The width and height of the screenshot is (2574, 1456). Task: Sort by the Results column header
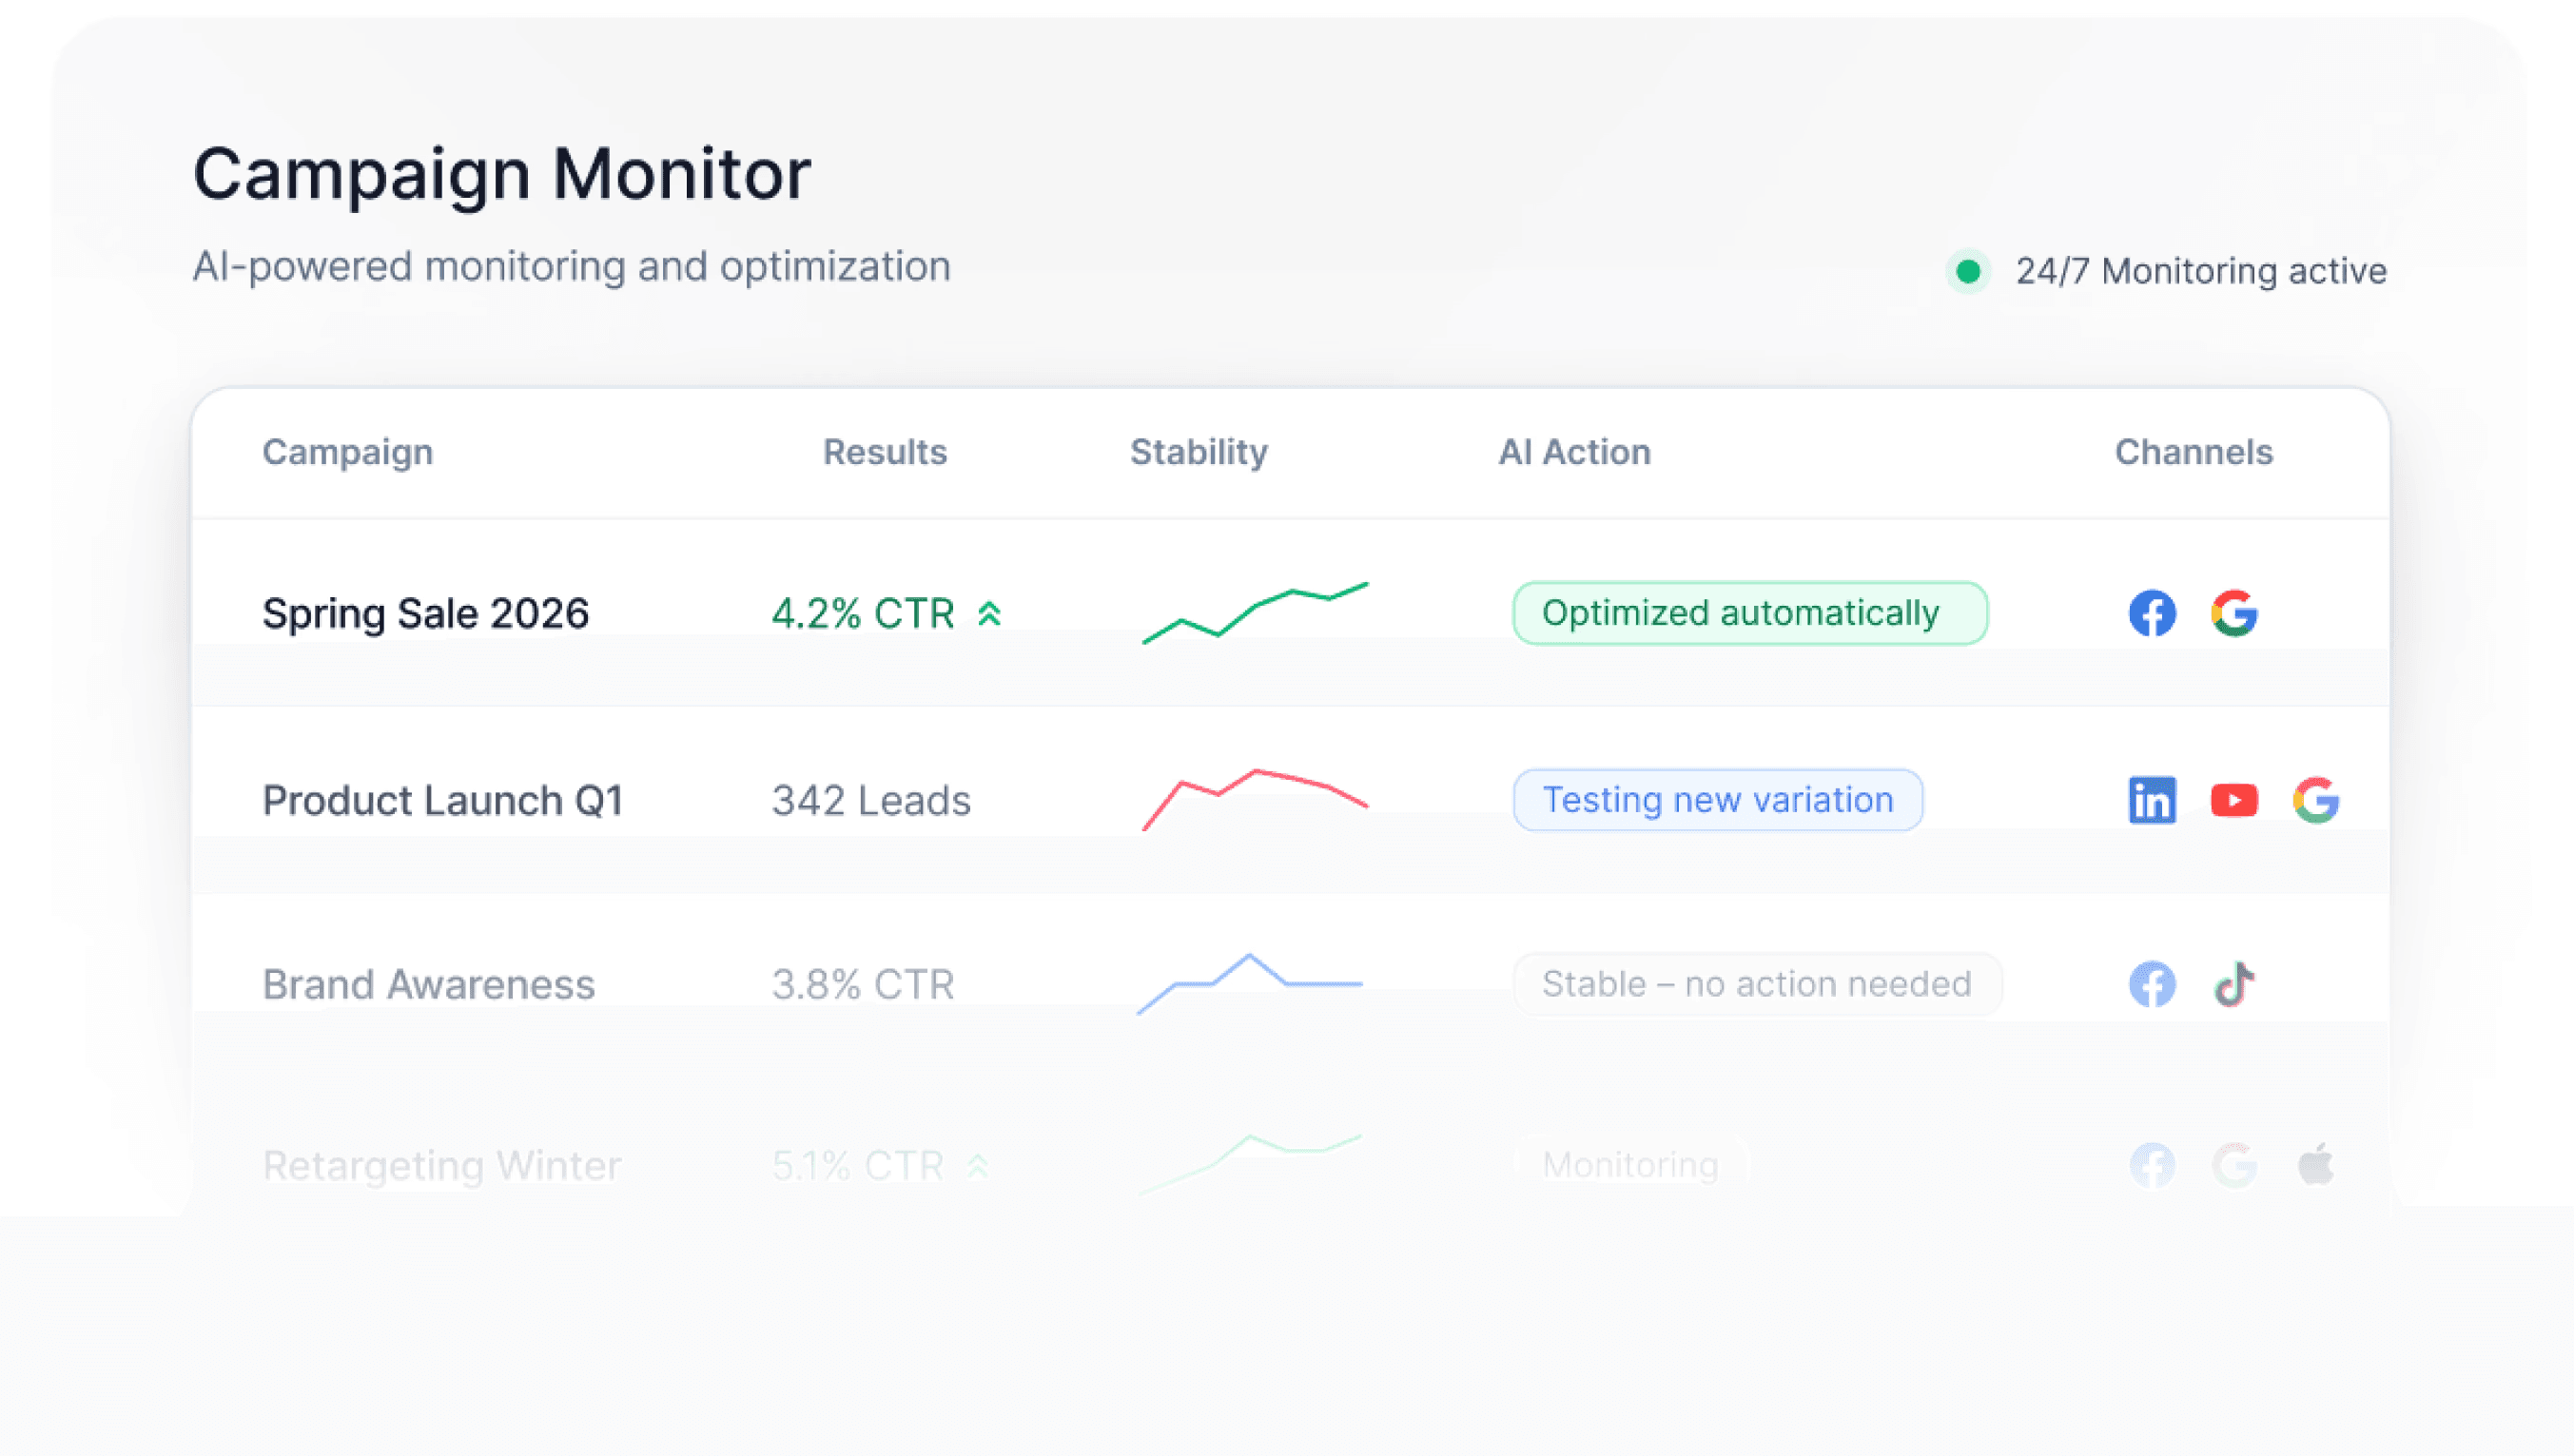[x=884, y=452]
